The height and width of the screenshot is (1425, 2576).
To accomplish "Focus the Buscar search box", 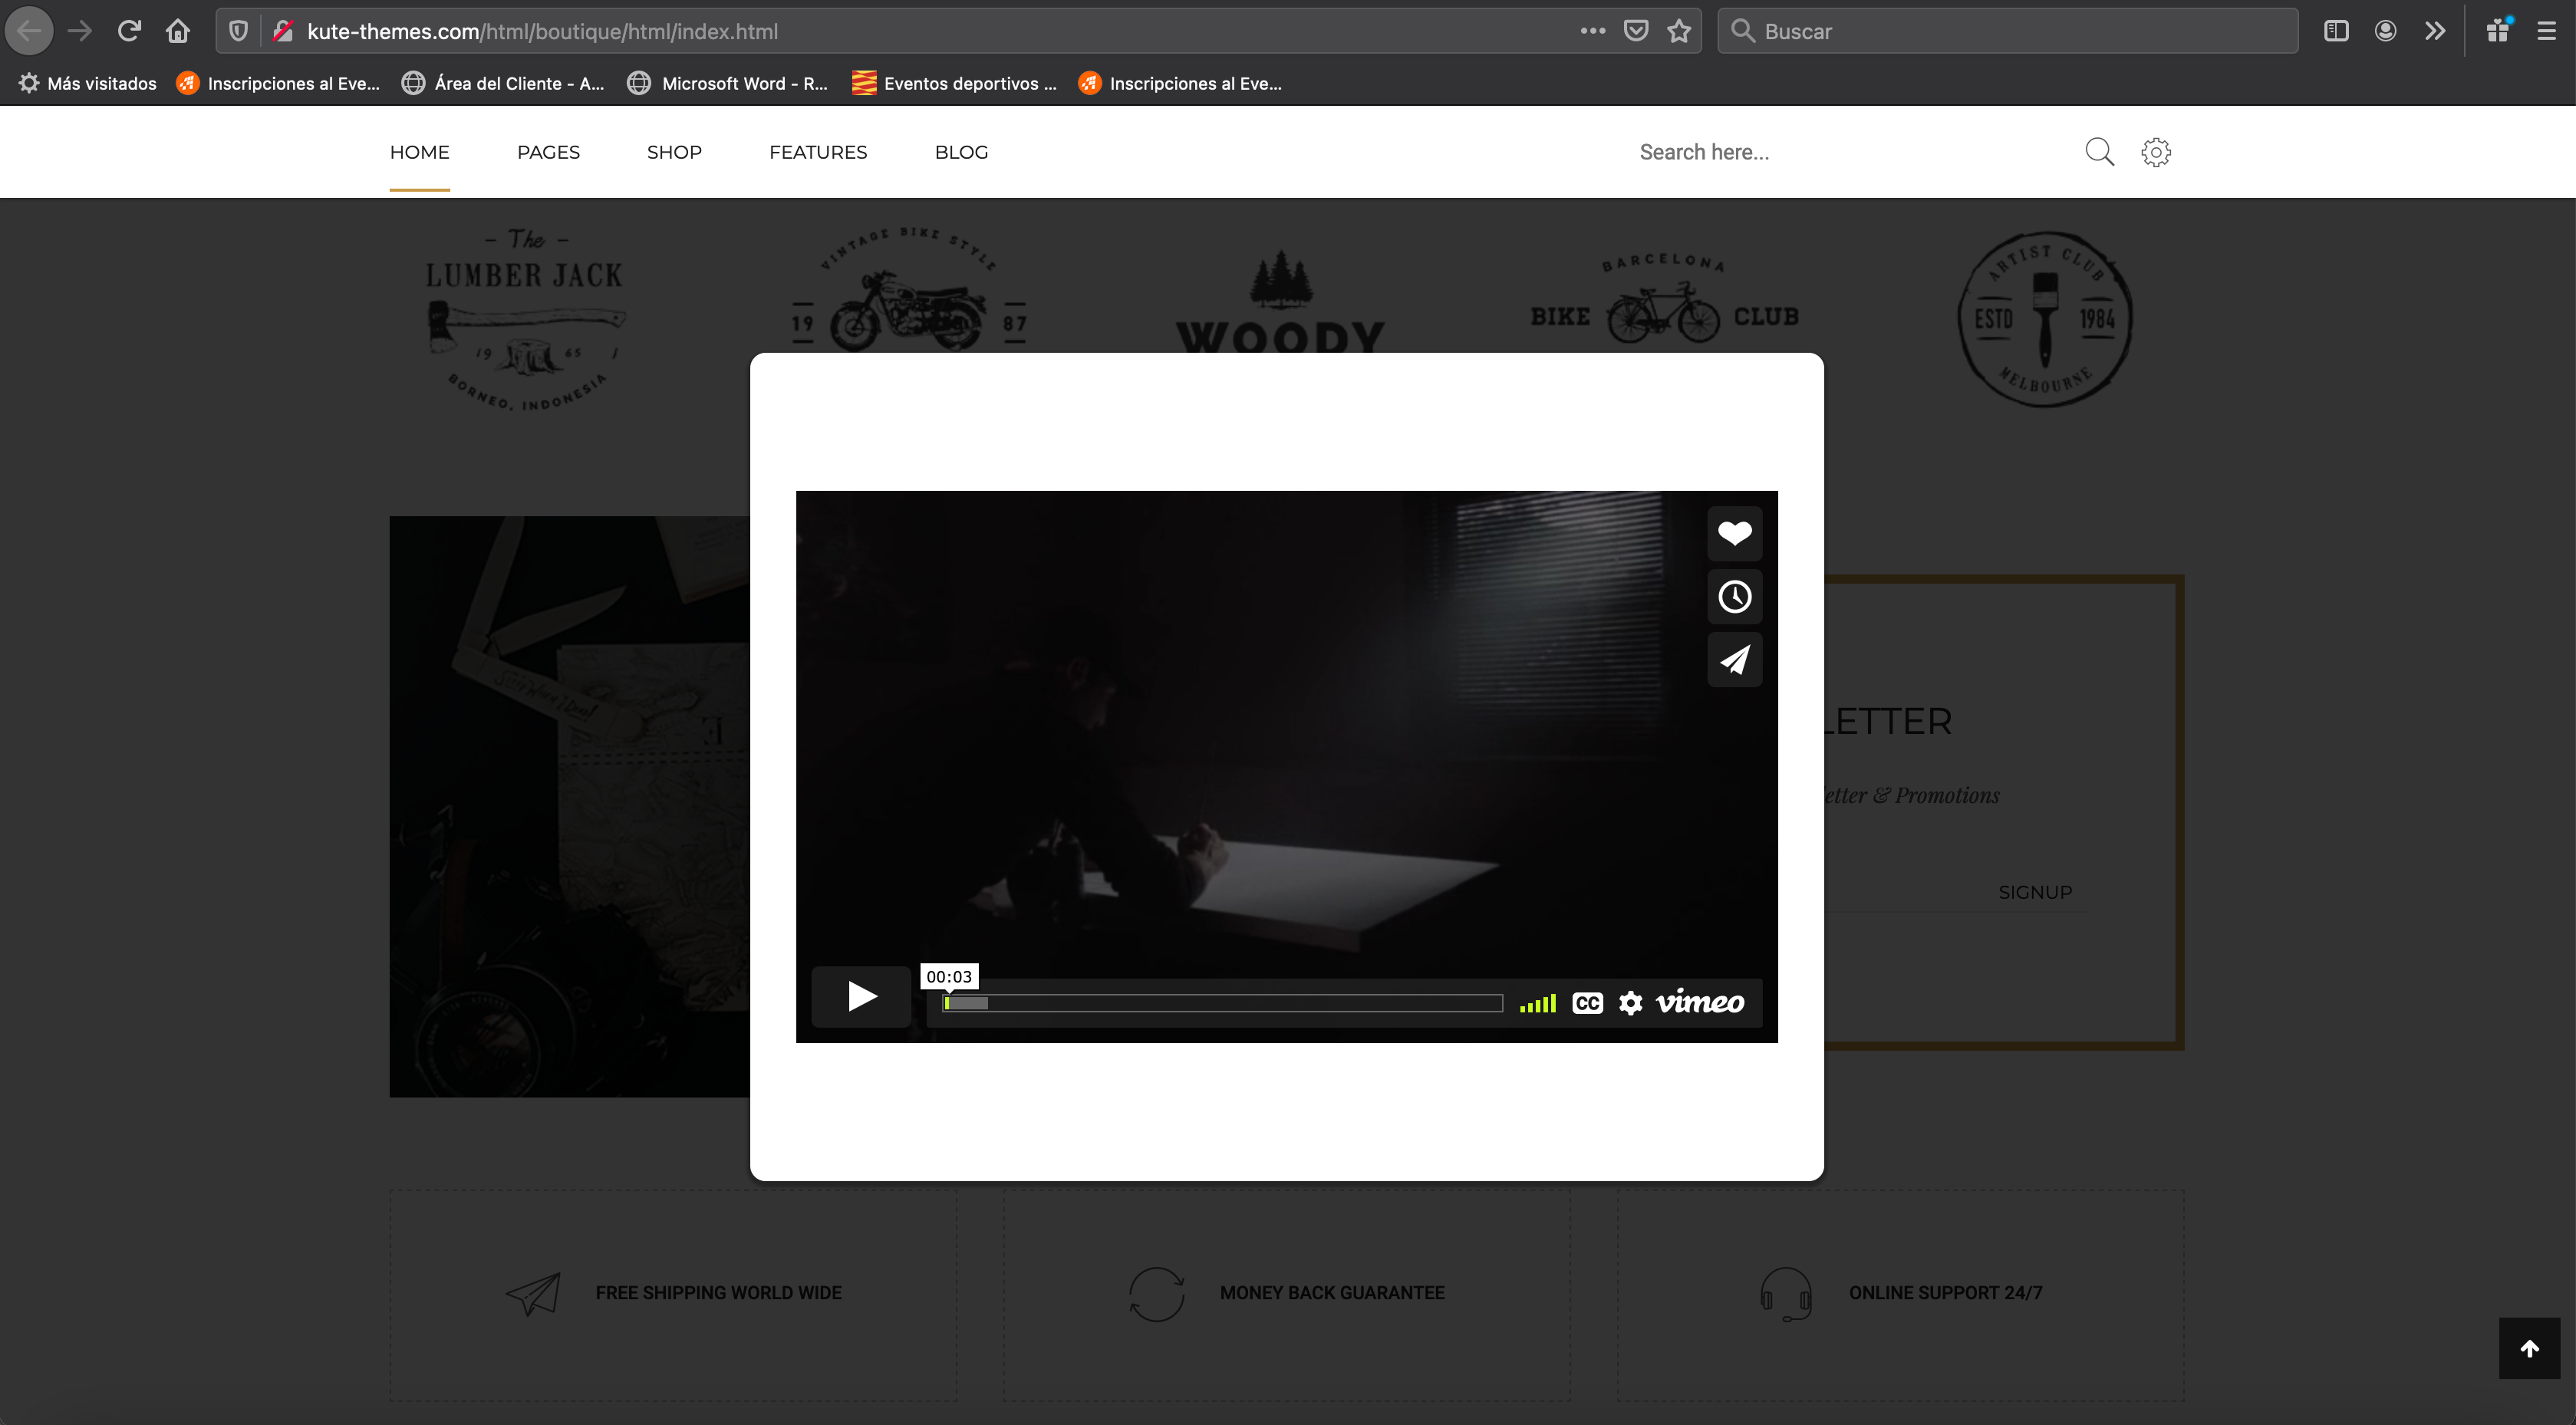I will [2007, 31].
